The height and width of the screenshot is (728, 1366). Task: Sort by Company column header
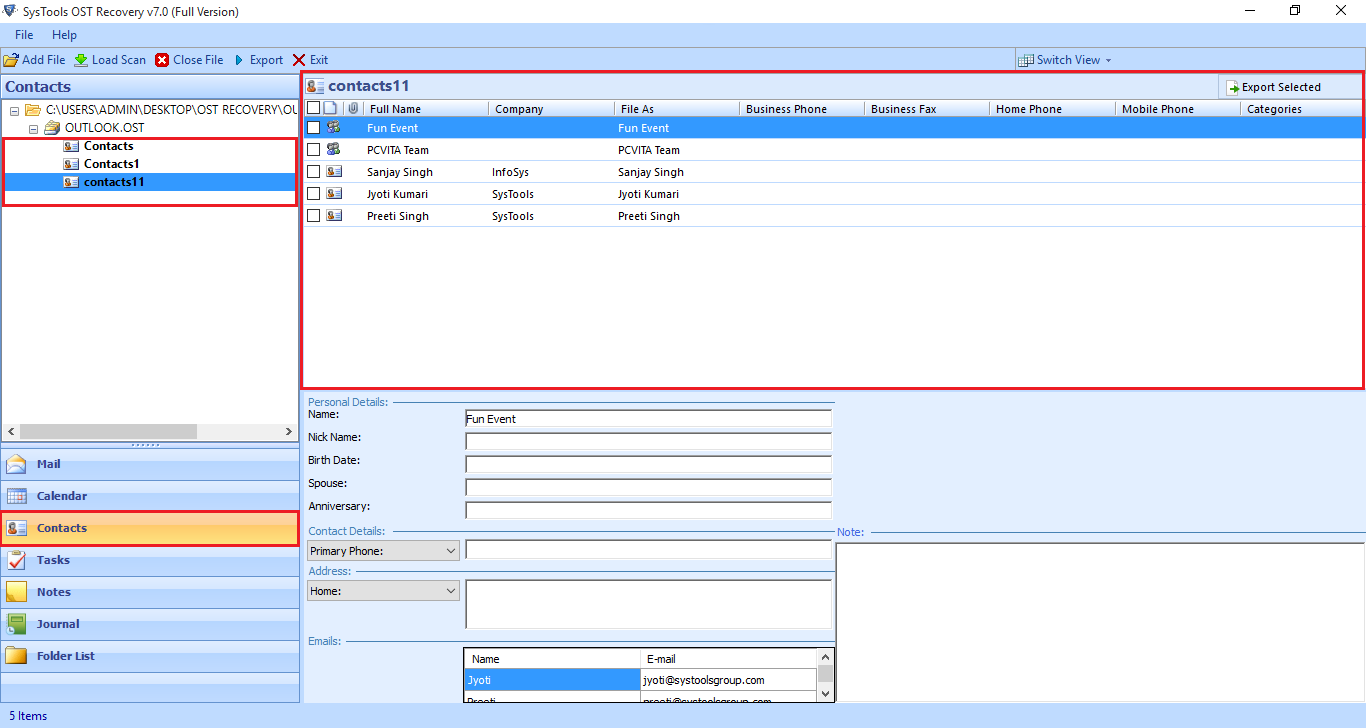click(551, 109)
